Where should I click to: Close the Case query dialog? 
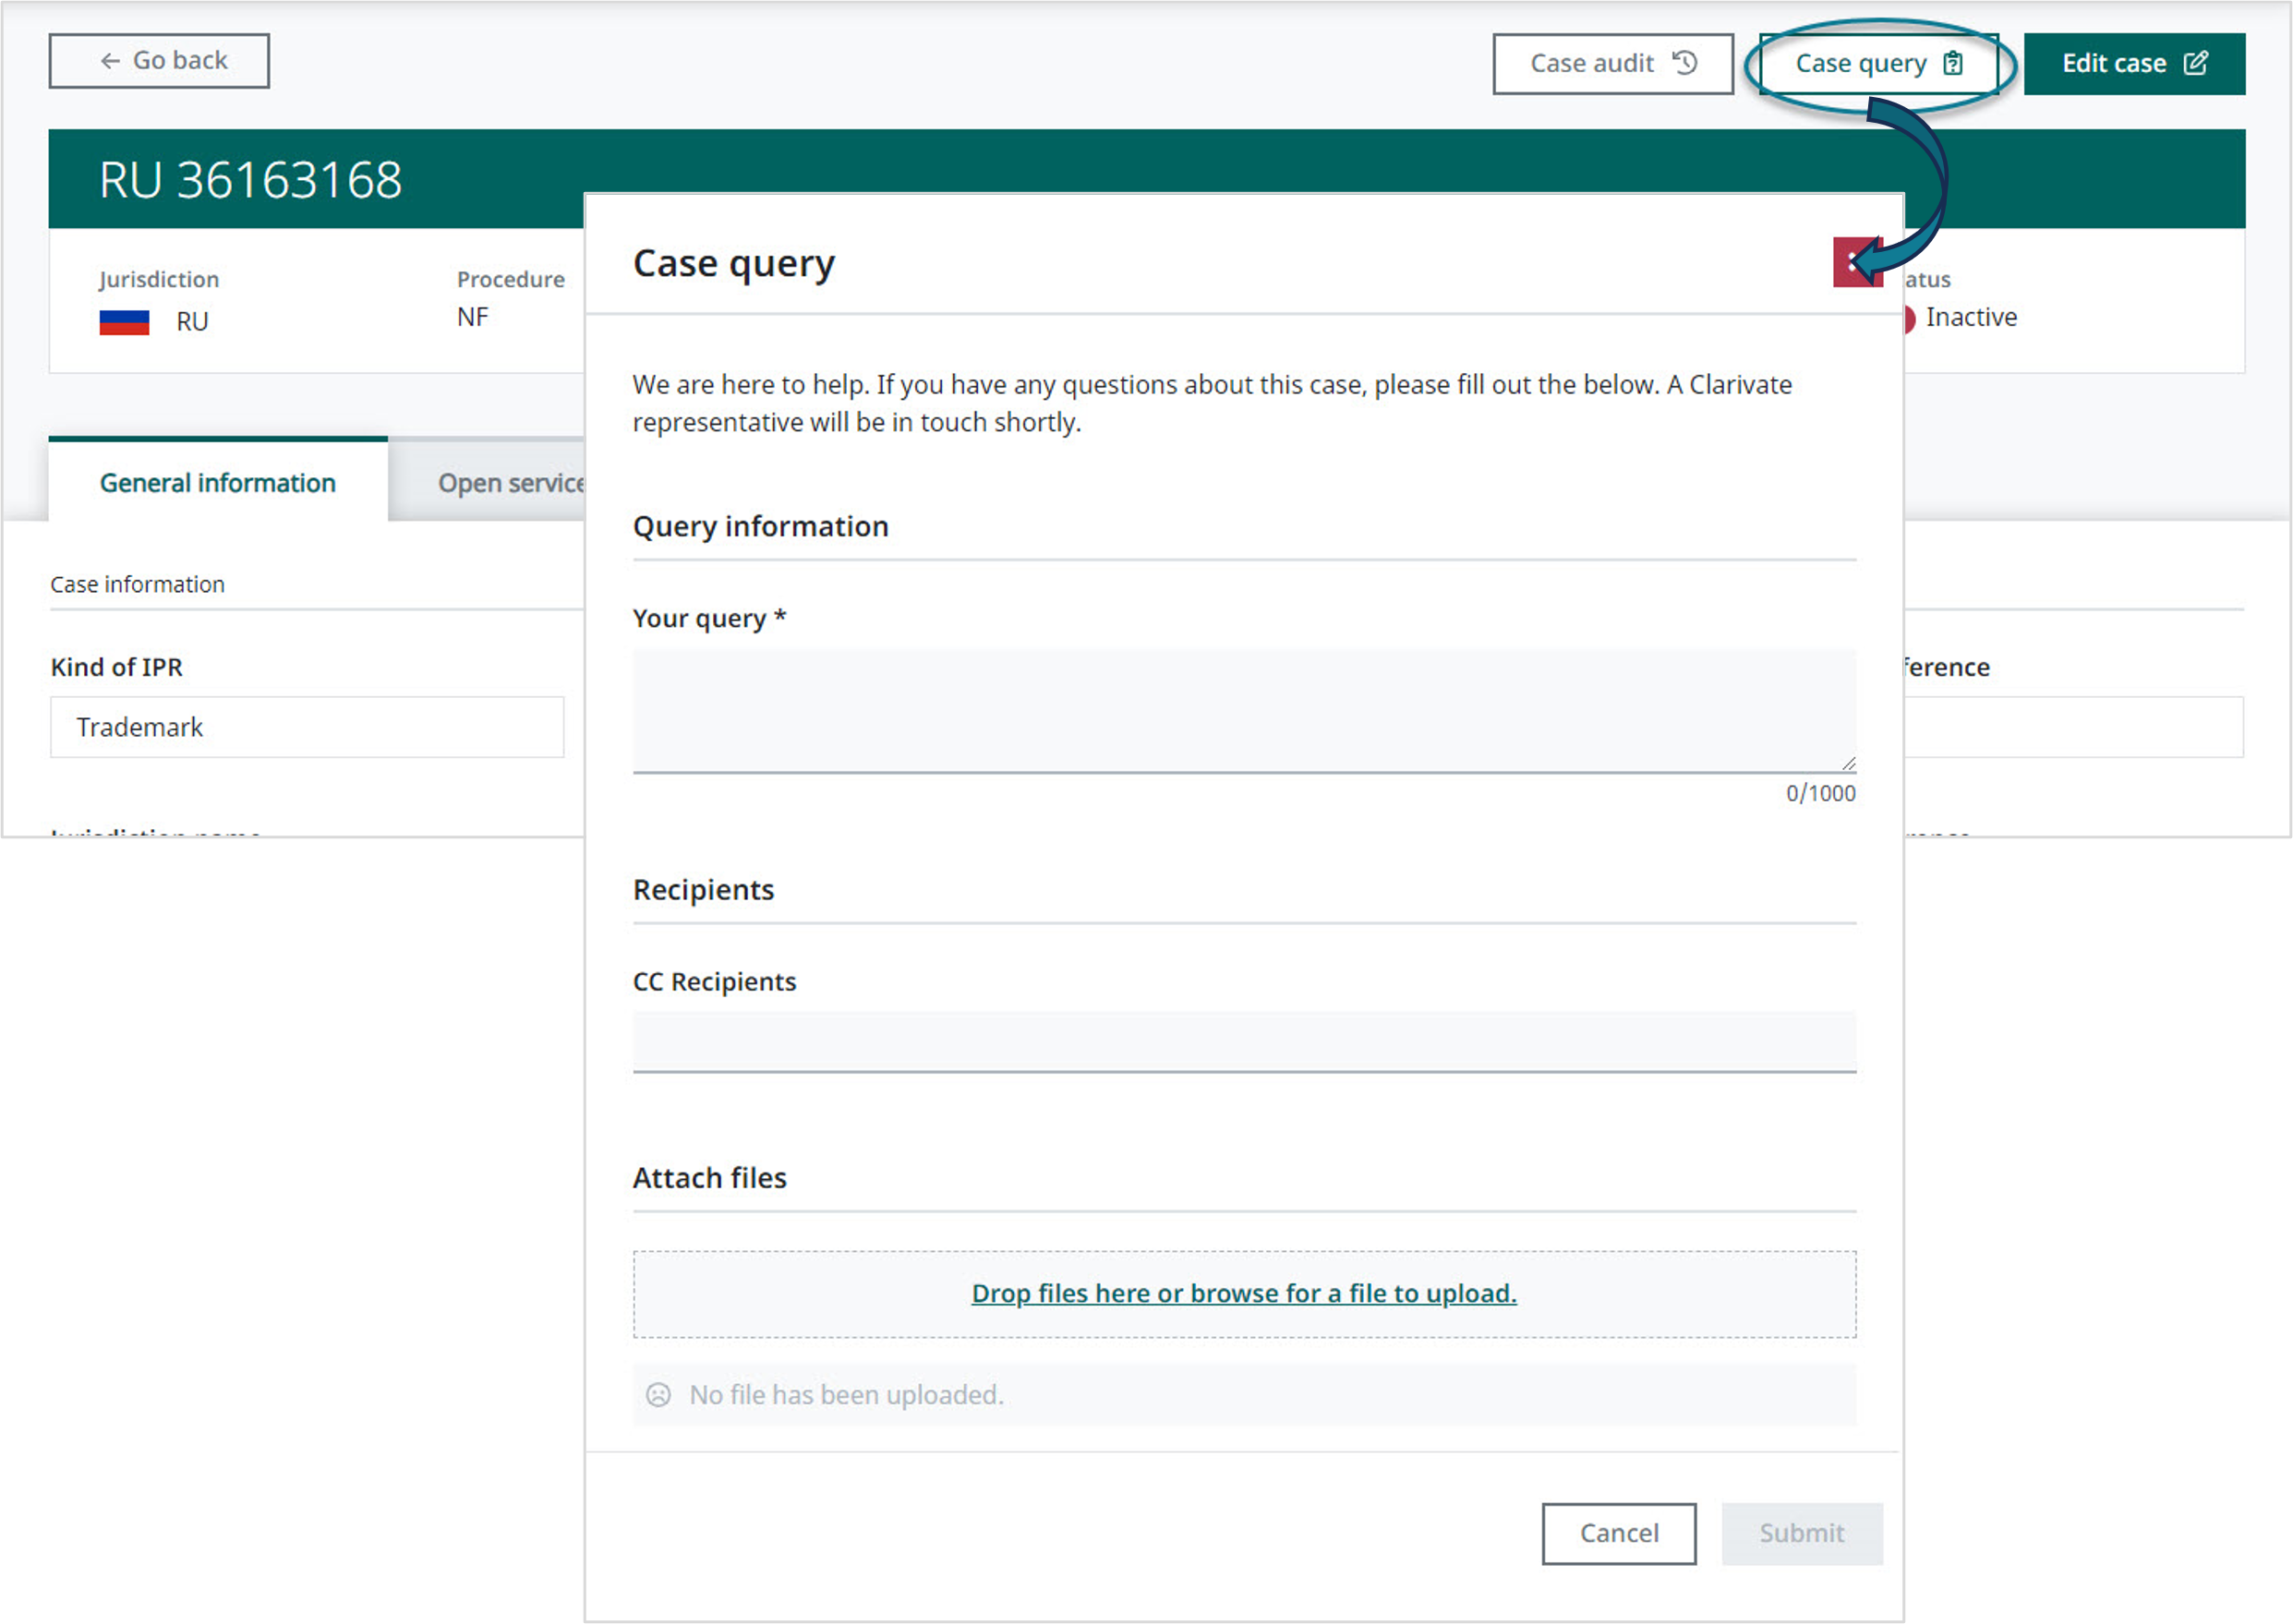click(1857, 262)
